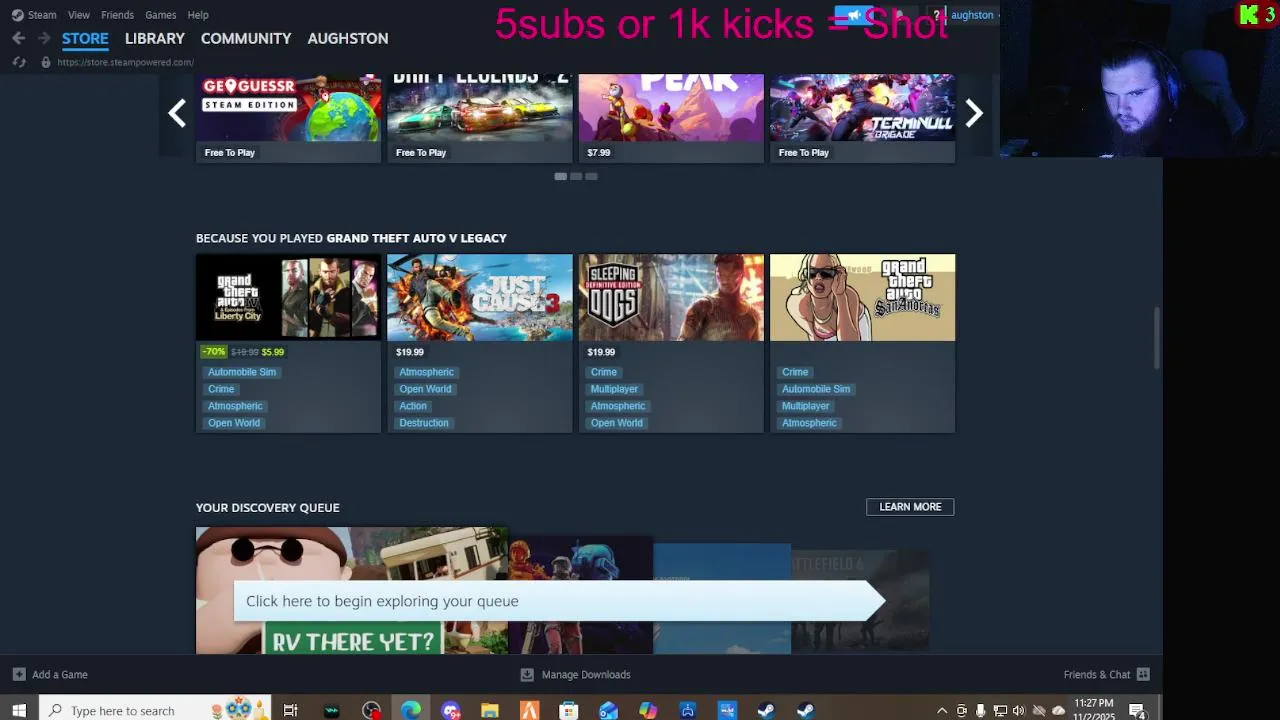The image size is (1280, 720).
Task: Click the Manage Downloads icon
Action: (527, 674)
